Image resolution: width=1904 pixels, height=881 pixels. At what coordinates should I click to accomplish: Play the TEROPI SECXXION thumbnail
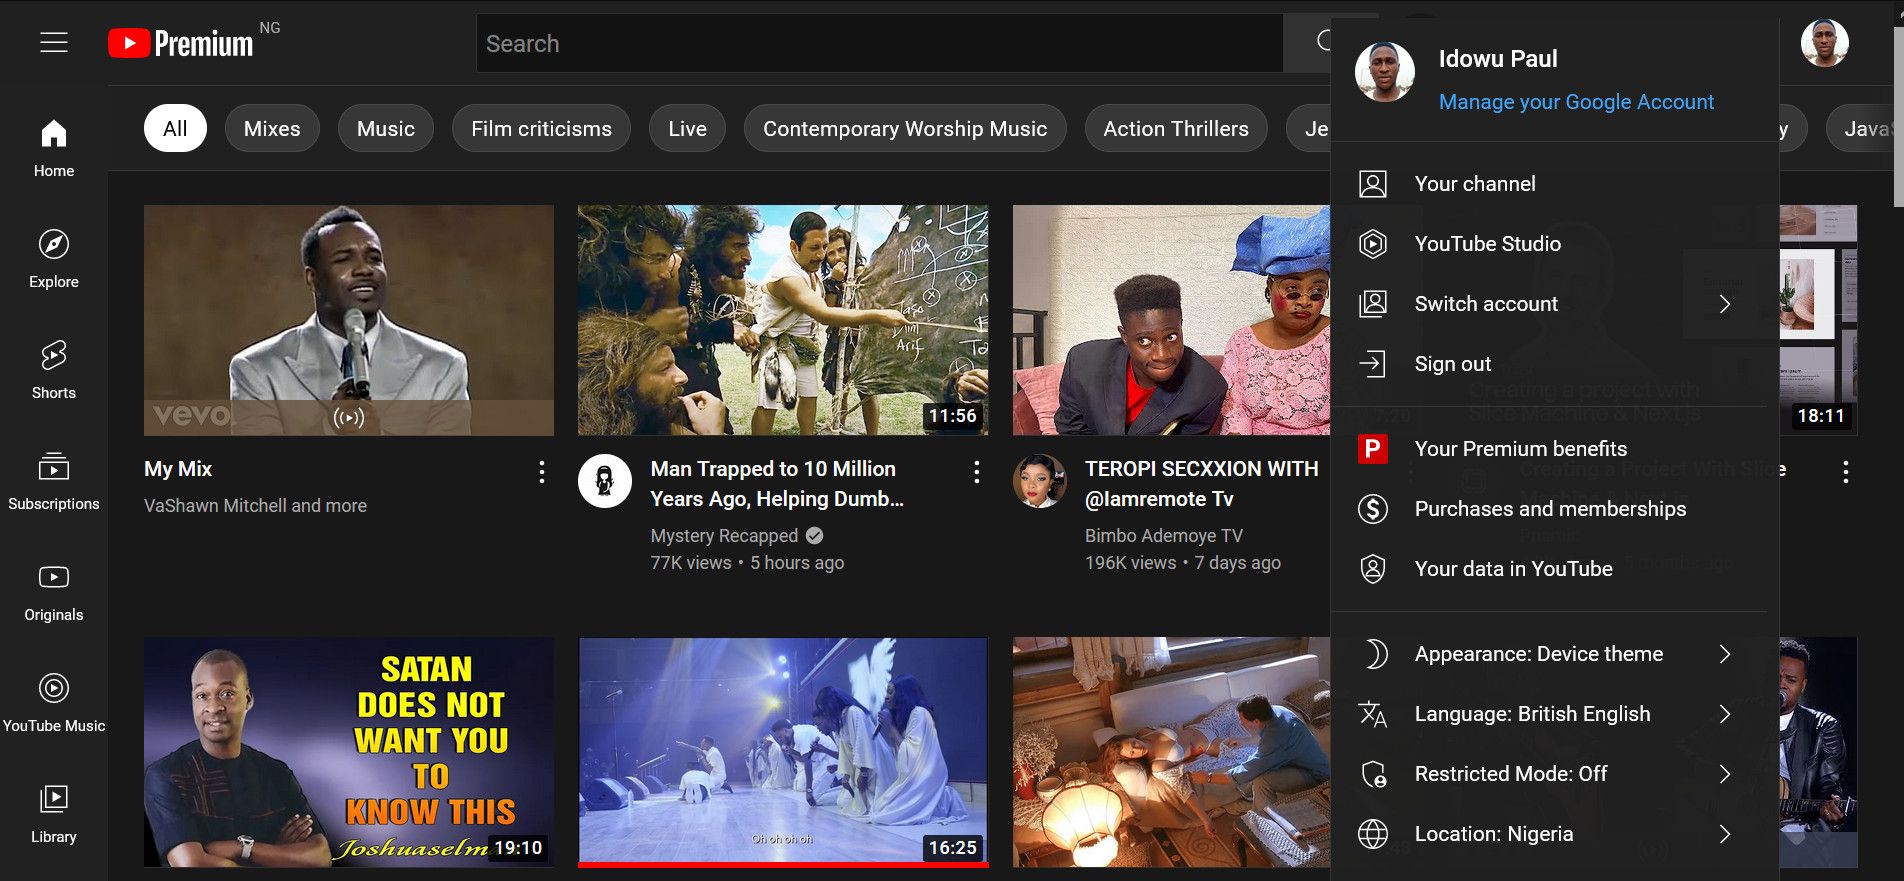click(x=1171, y=320)
